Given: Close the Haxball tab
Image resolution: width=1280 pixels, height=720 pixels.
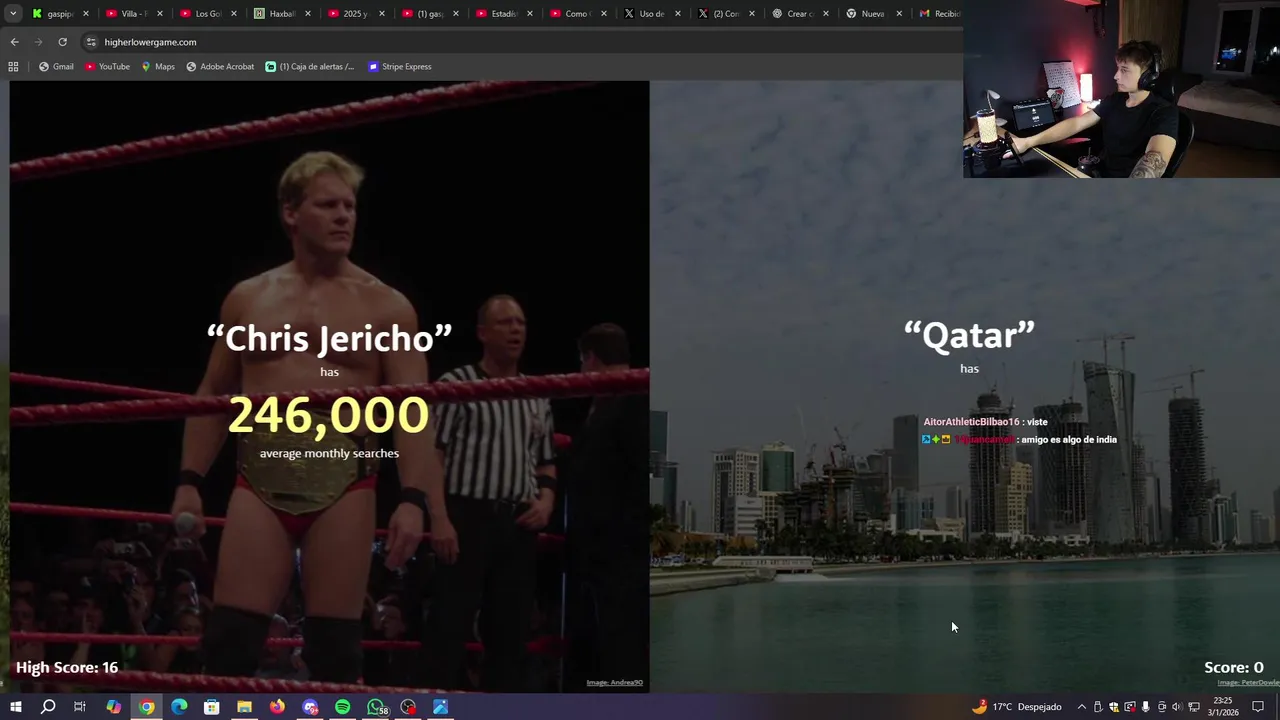Looking at the screenshot, I should (308, 14).
